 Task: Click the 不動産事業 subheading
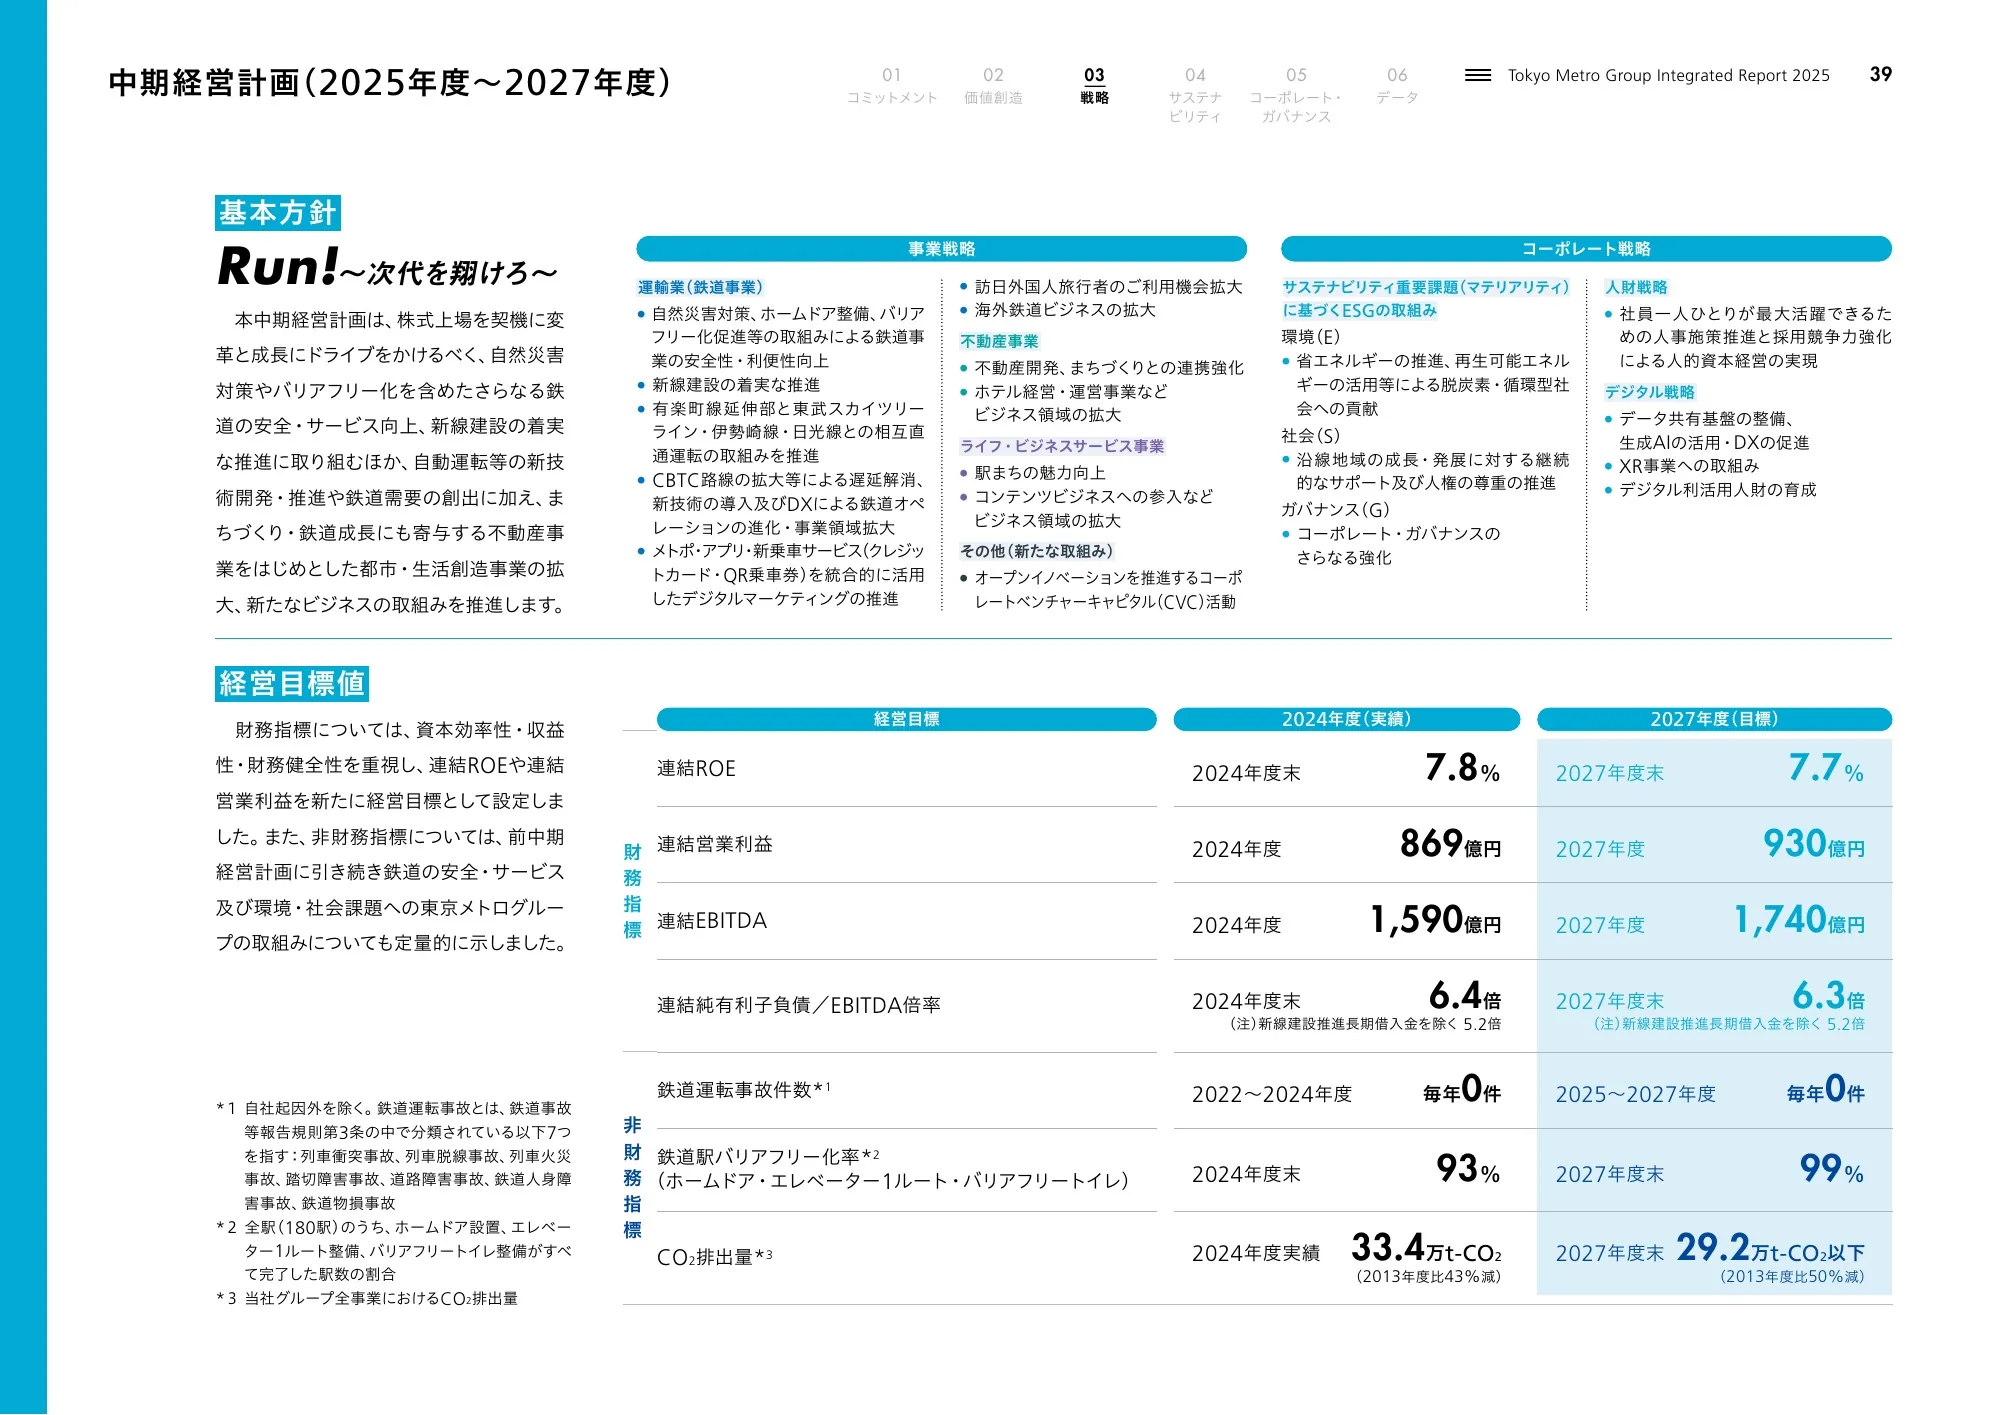tap(999, 342)
